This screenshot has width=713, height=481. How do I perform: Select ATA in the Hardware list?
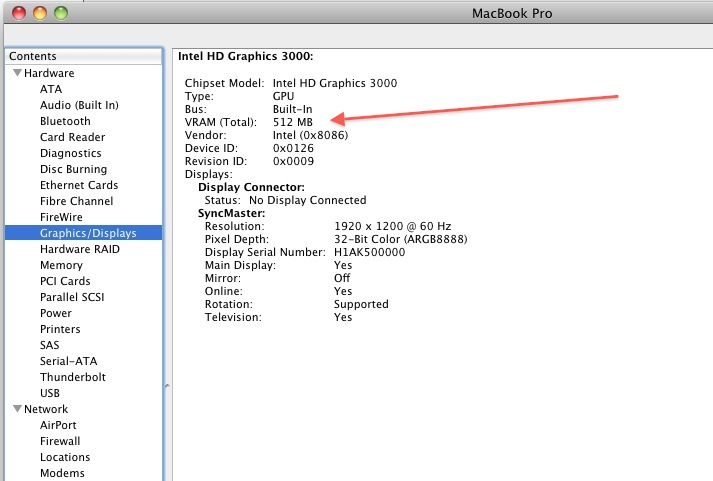pos(51,89)
